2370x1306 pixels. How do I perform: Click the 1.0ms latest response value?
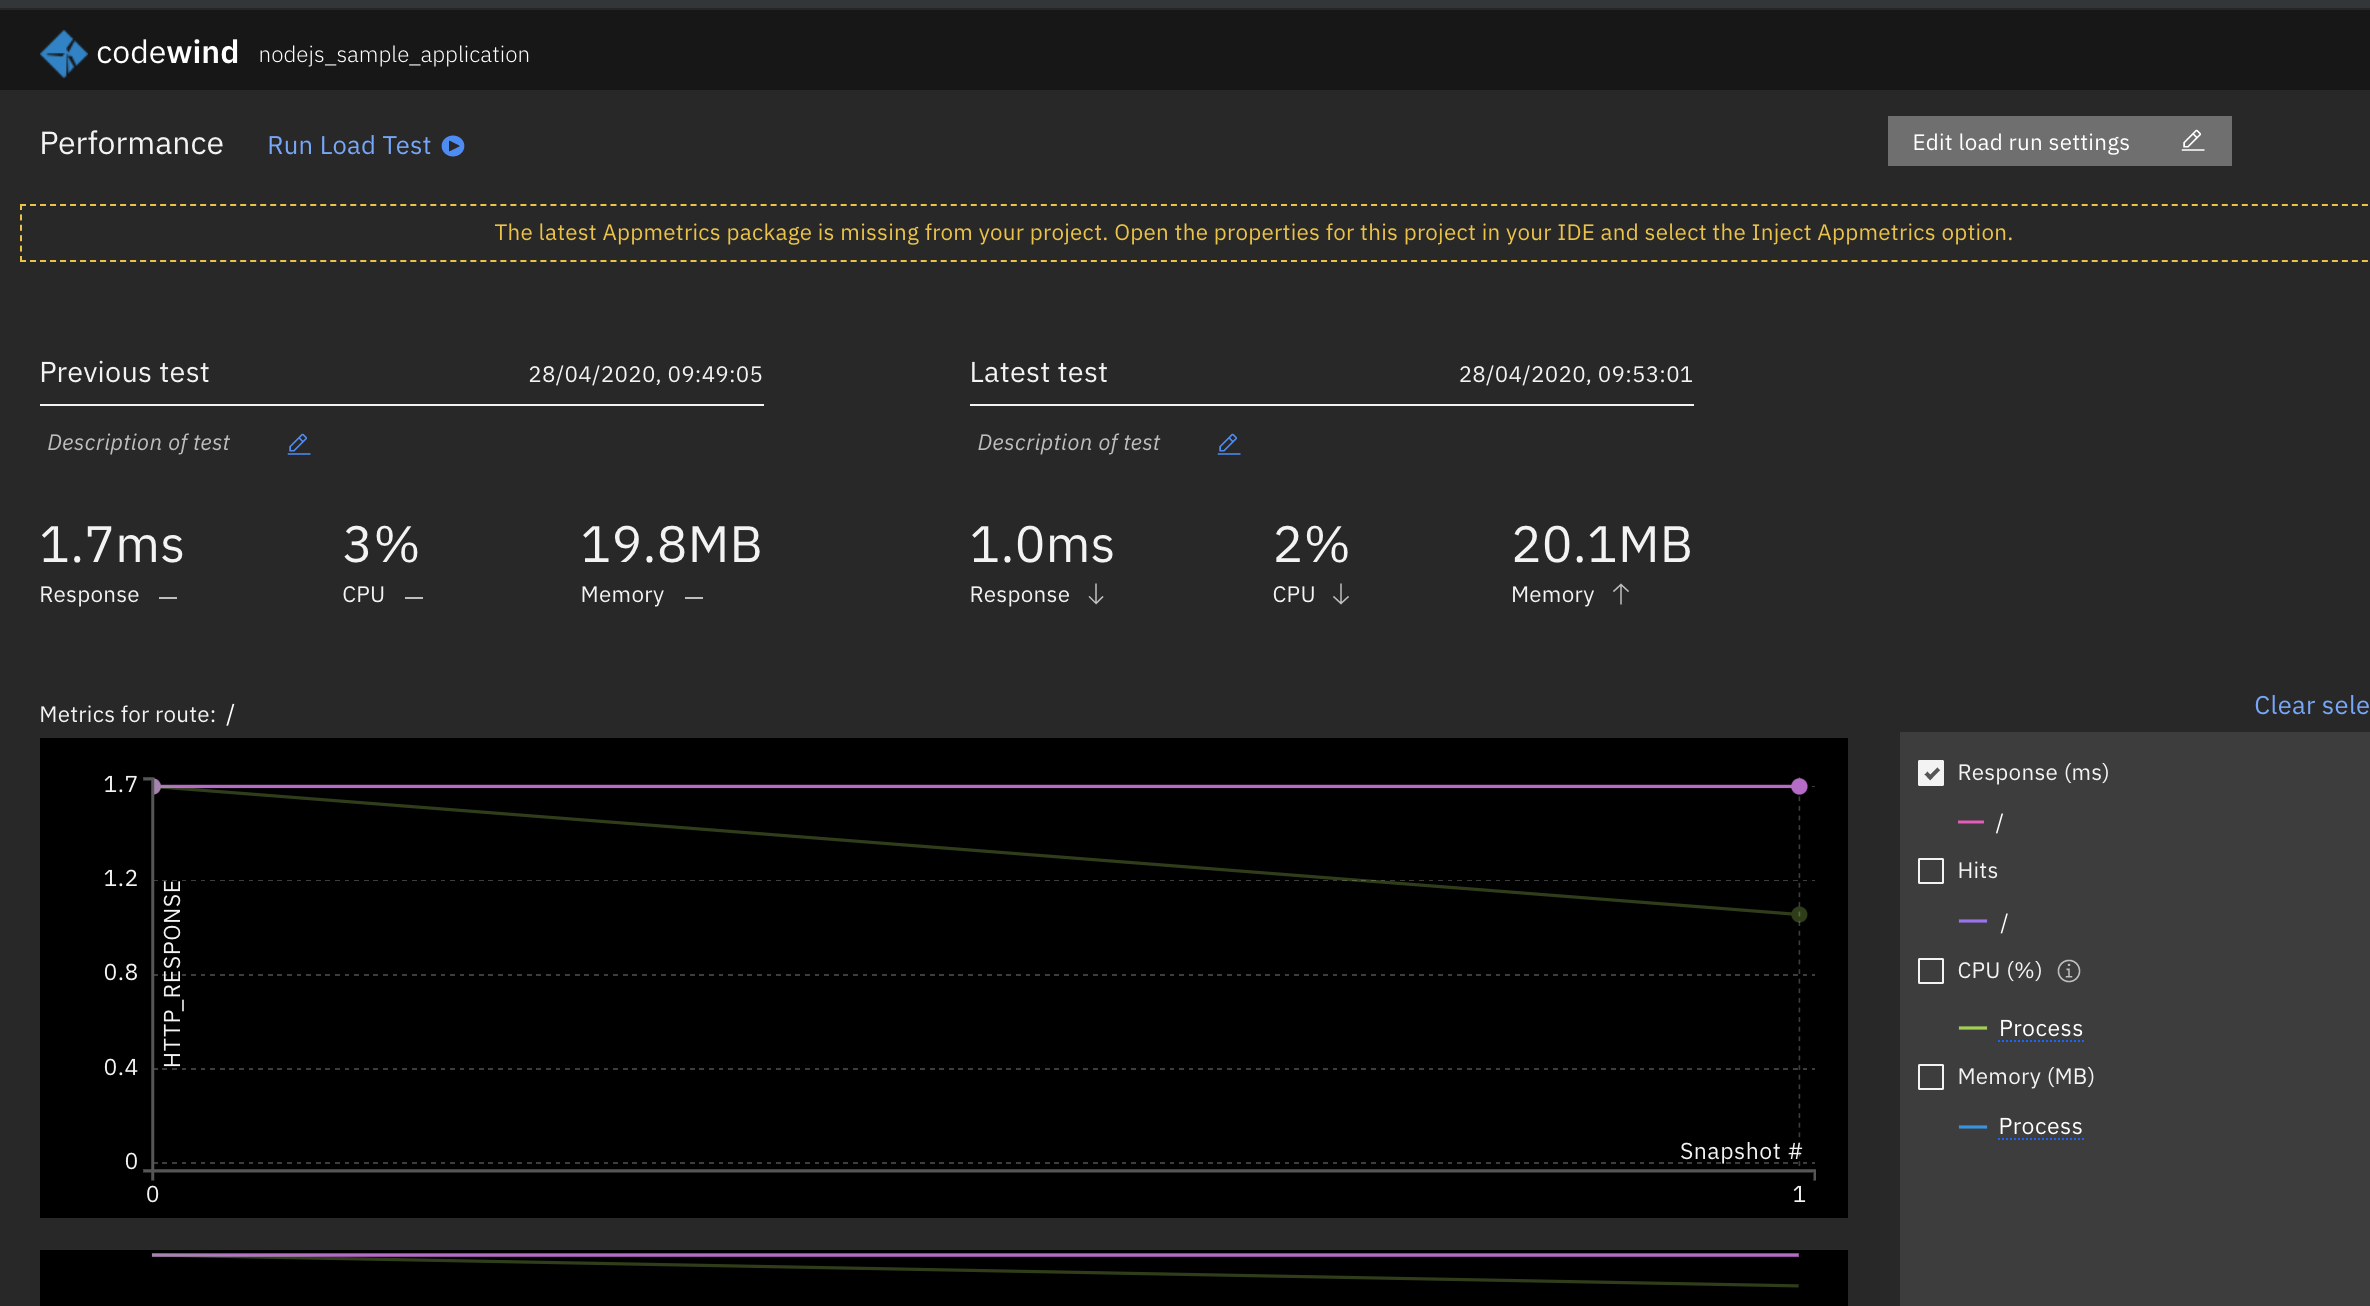1042,546
